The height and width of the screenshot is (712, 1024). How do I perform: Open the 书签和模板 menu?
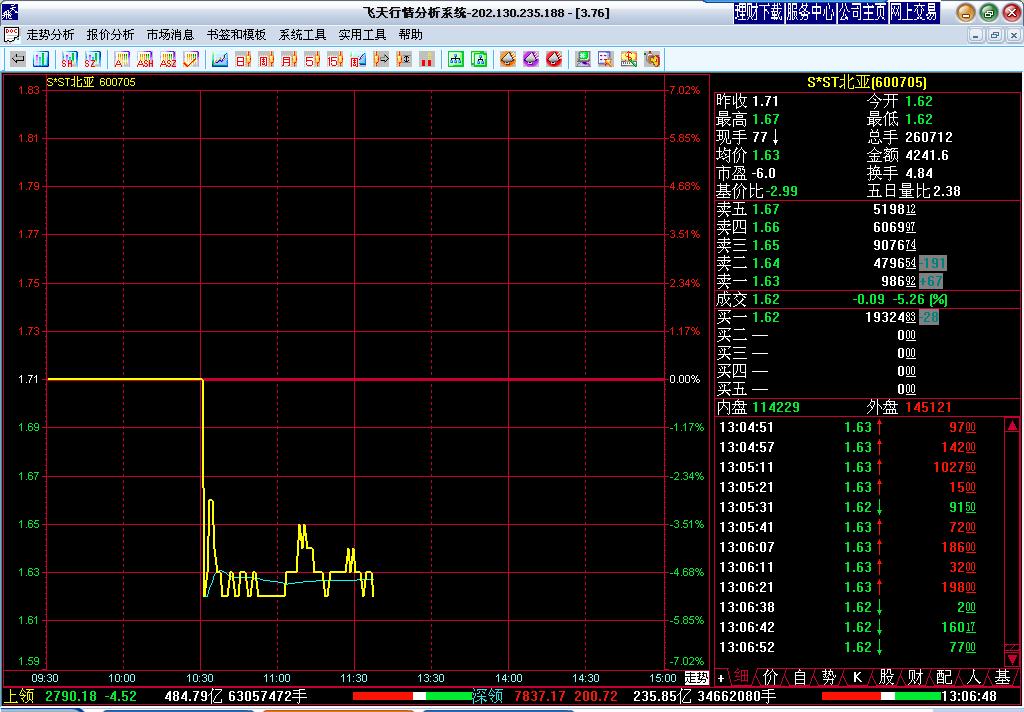click(236, 35)
